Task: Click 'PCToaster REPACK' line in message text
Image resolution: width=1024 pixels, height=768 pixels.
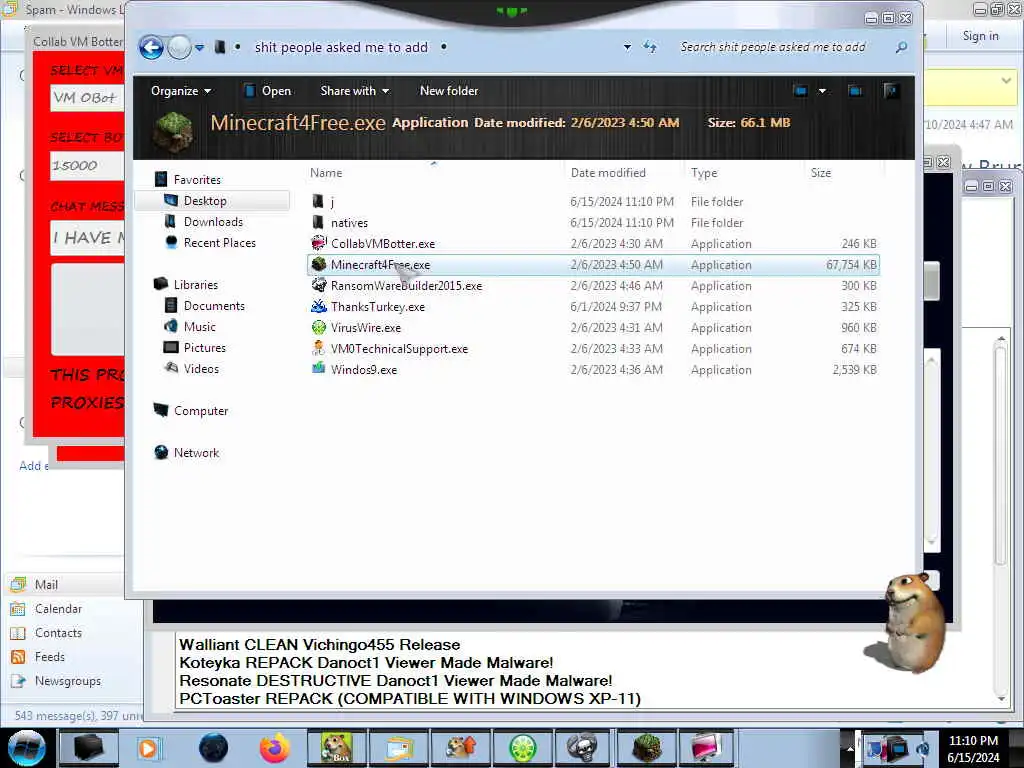Action: (410, 699)
